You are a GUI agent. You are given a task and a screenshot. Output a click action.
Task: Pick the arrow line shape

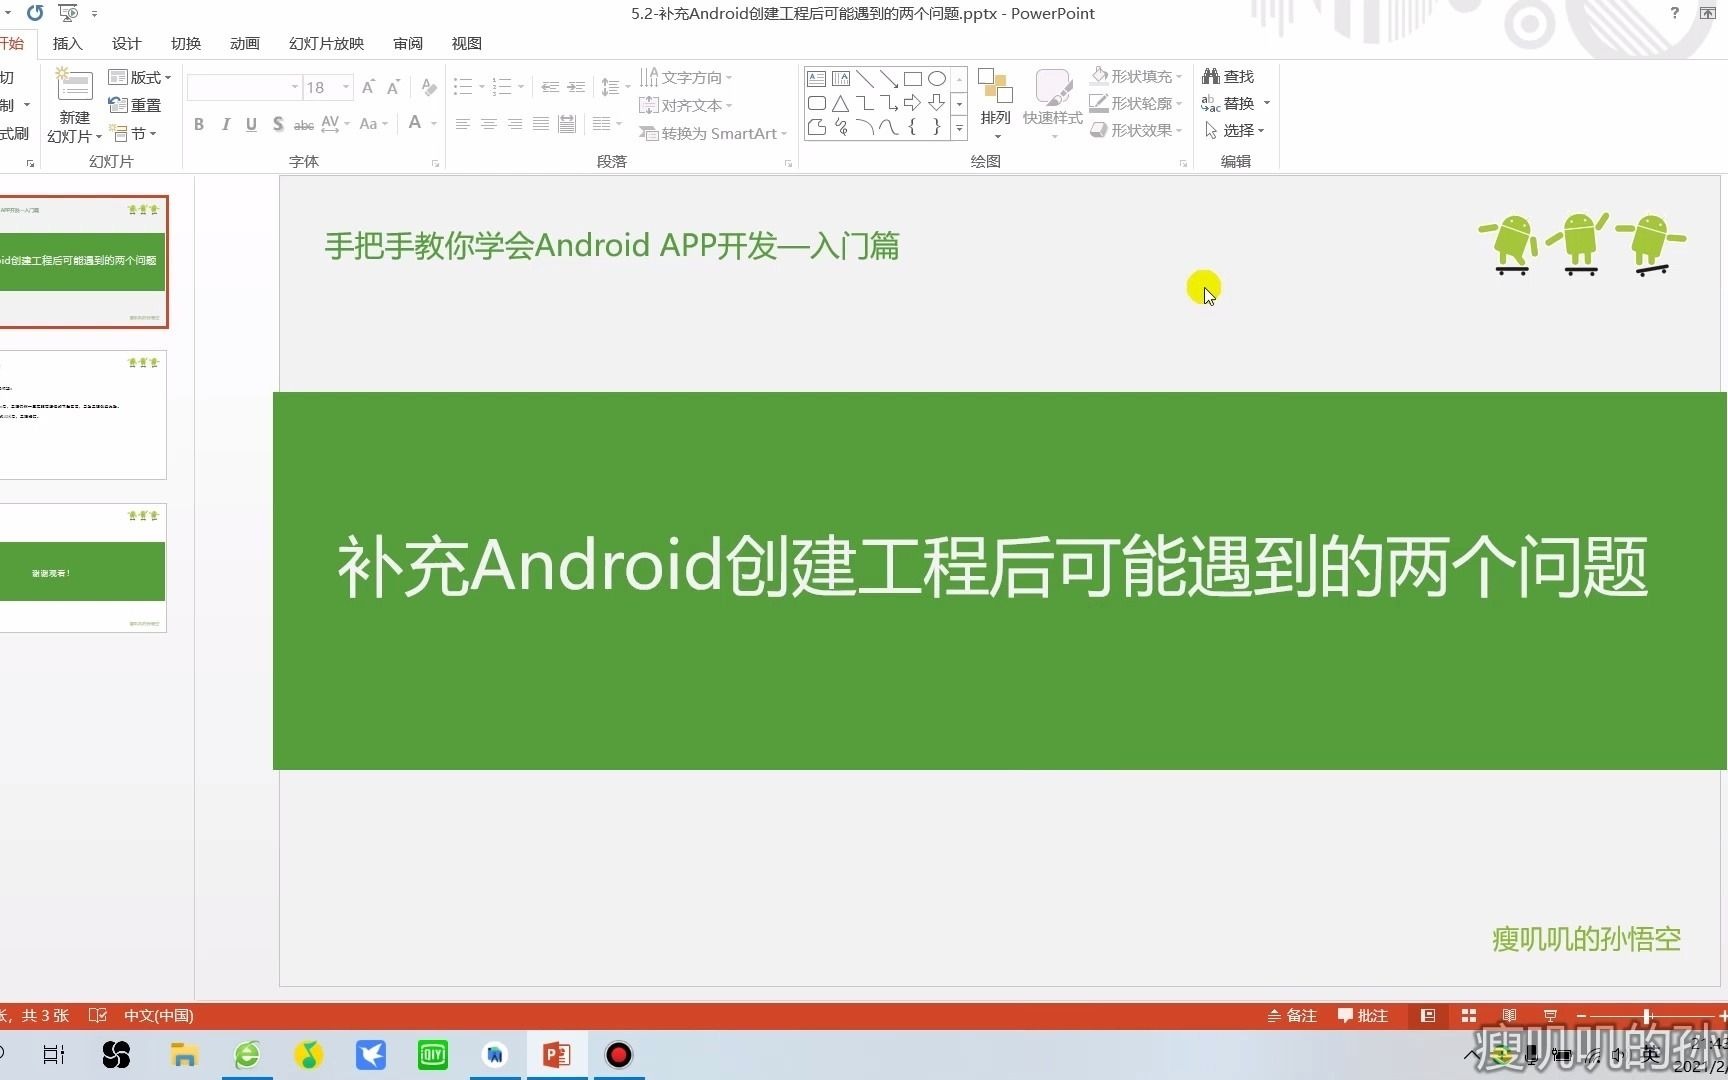pyautogui.click(x=889, y=79)
